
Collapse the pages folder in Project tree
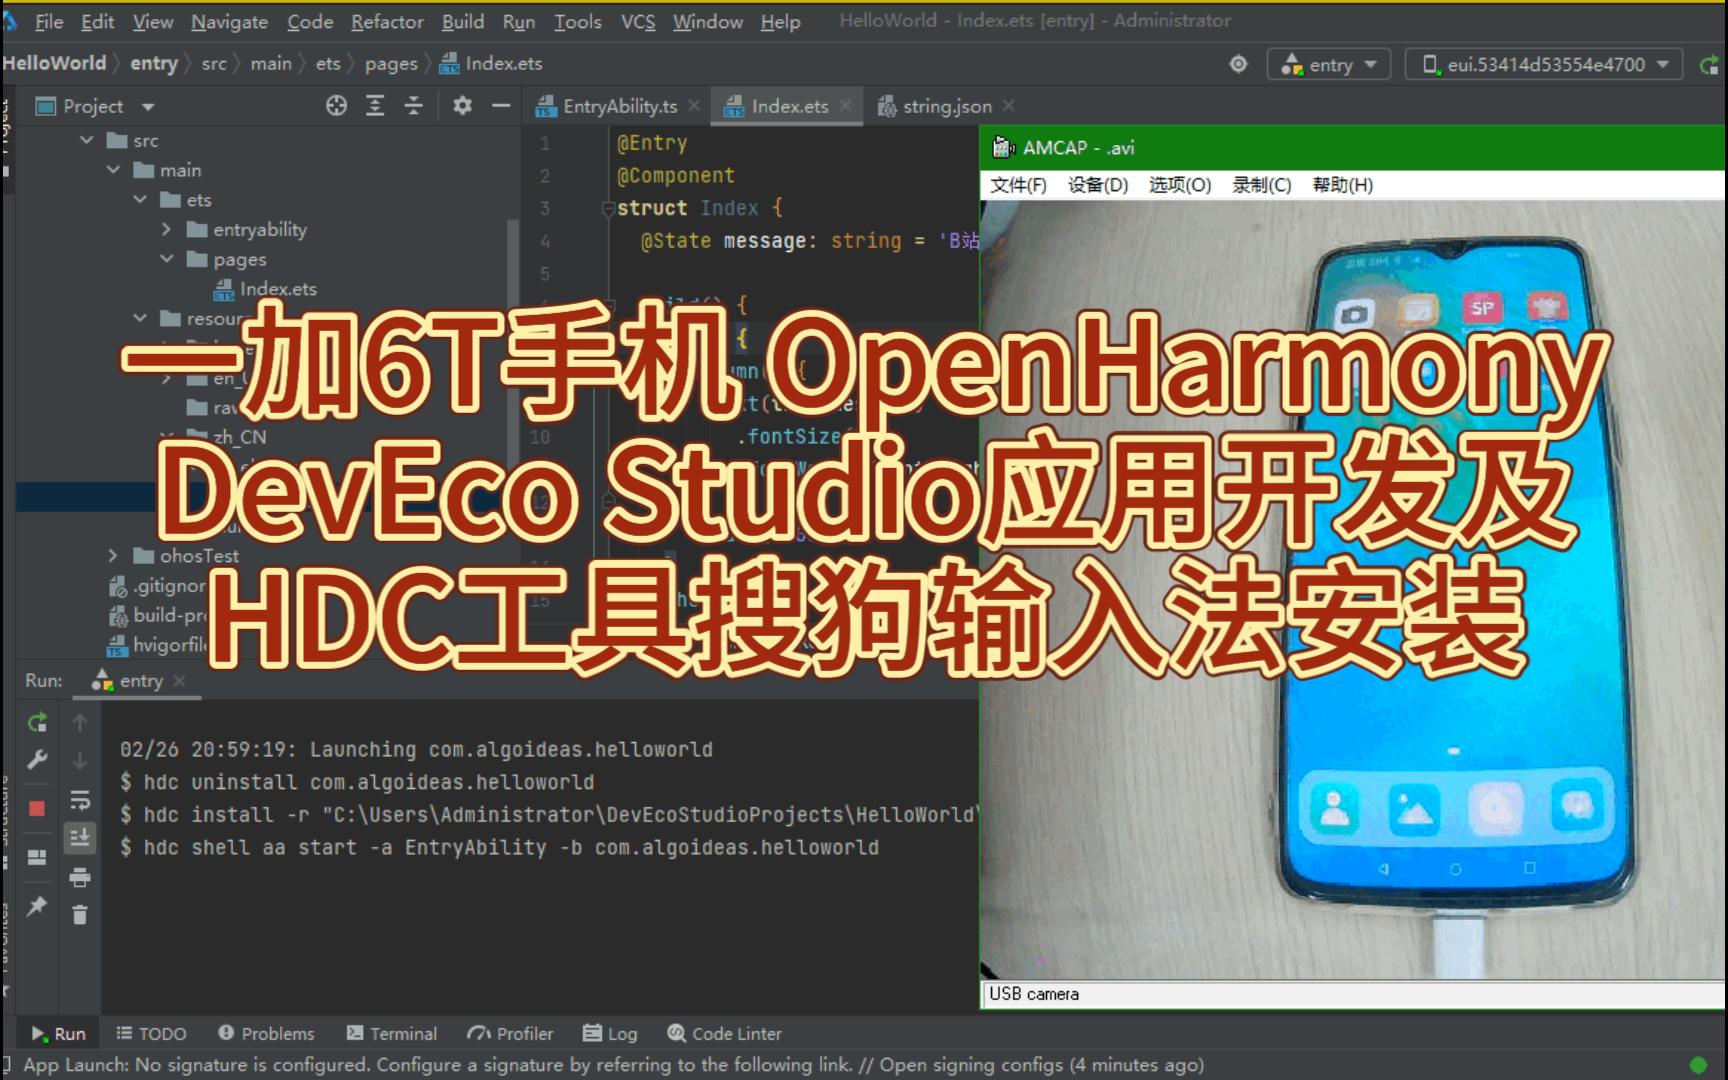(168, 258)
